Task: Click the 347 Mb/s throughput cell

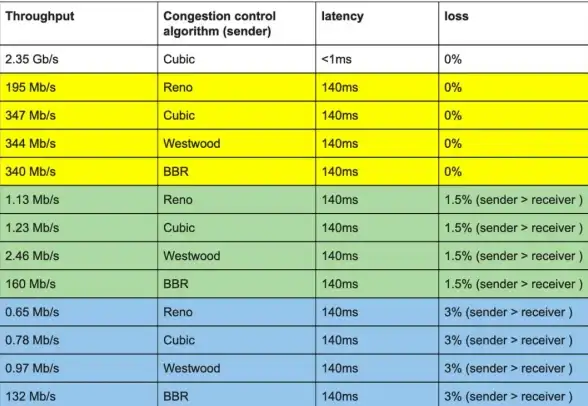Action: tap(79, 115)
